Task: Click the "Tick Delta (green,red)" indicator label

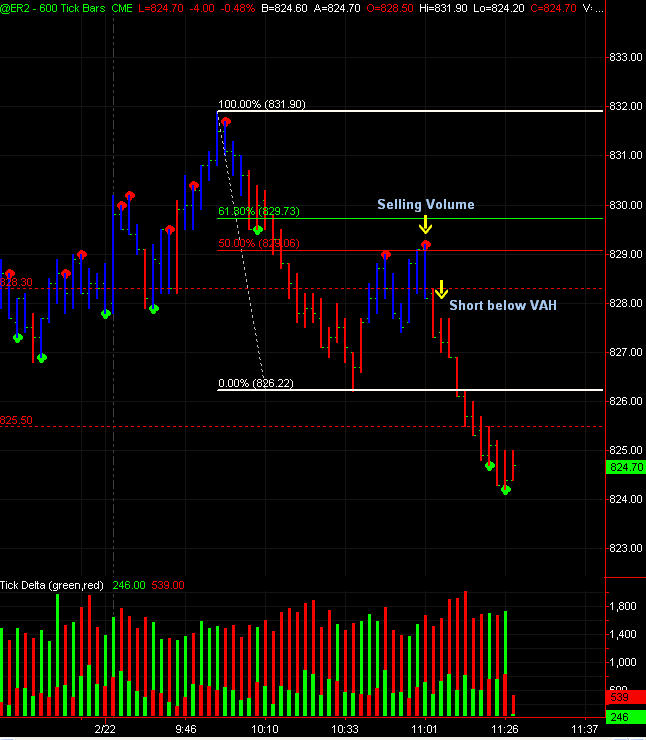Action: coord(52,585)
